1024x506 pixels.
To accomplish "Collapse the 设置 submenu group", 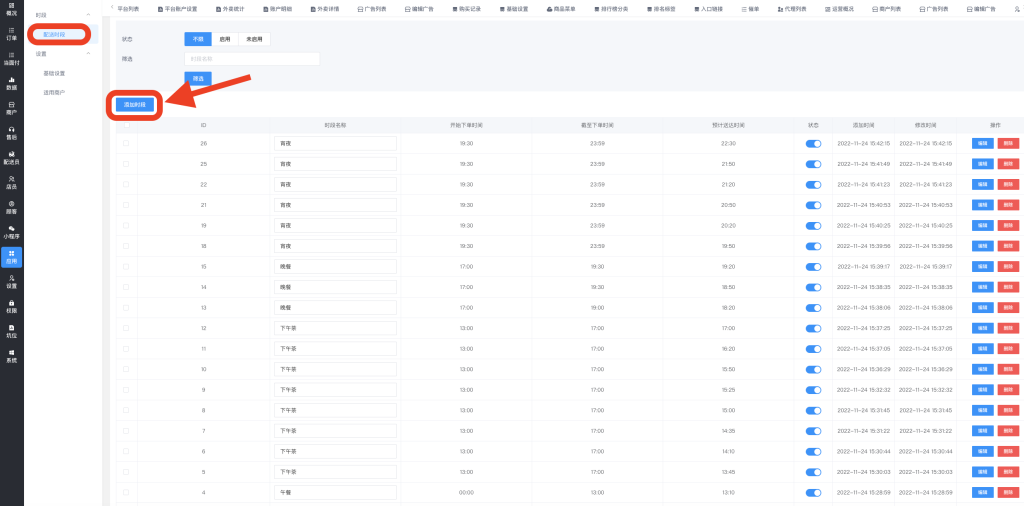I will click(x=88, y=54).
